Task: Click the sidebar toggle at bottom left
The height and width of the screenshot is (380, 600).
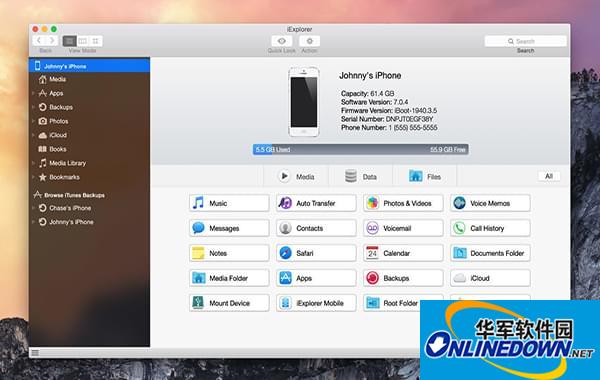Action: [x=35, y=352]
